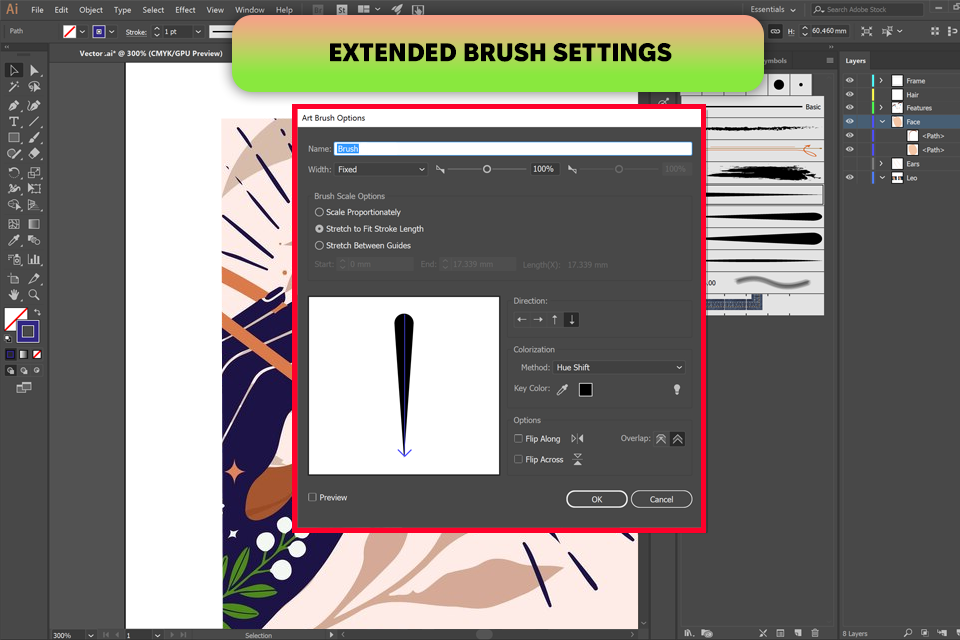Select the Artboard tool
960x640 pixels.
[13, 279]
